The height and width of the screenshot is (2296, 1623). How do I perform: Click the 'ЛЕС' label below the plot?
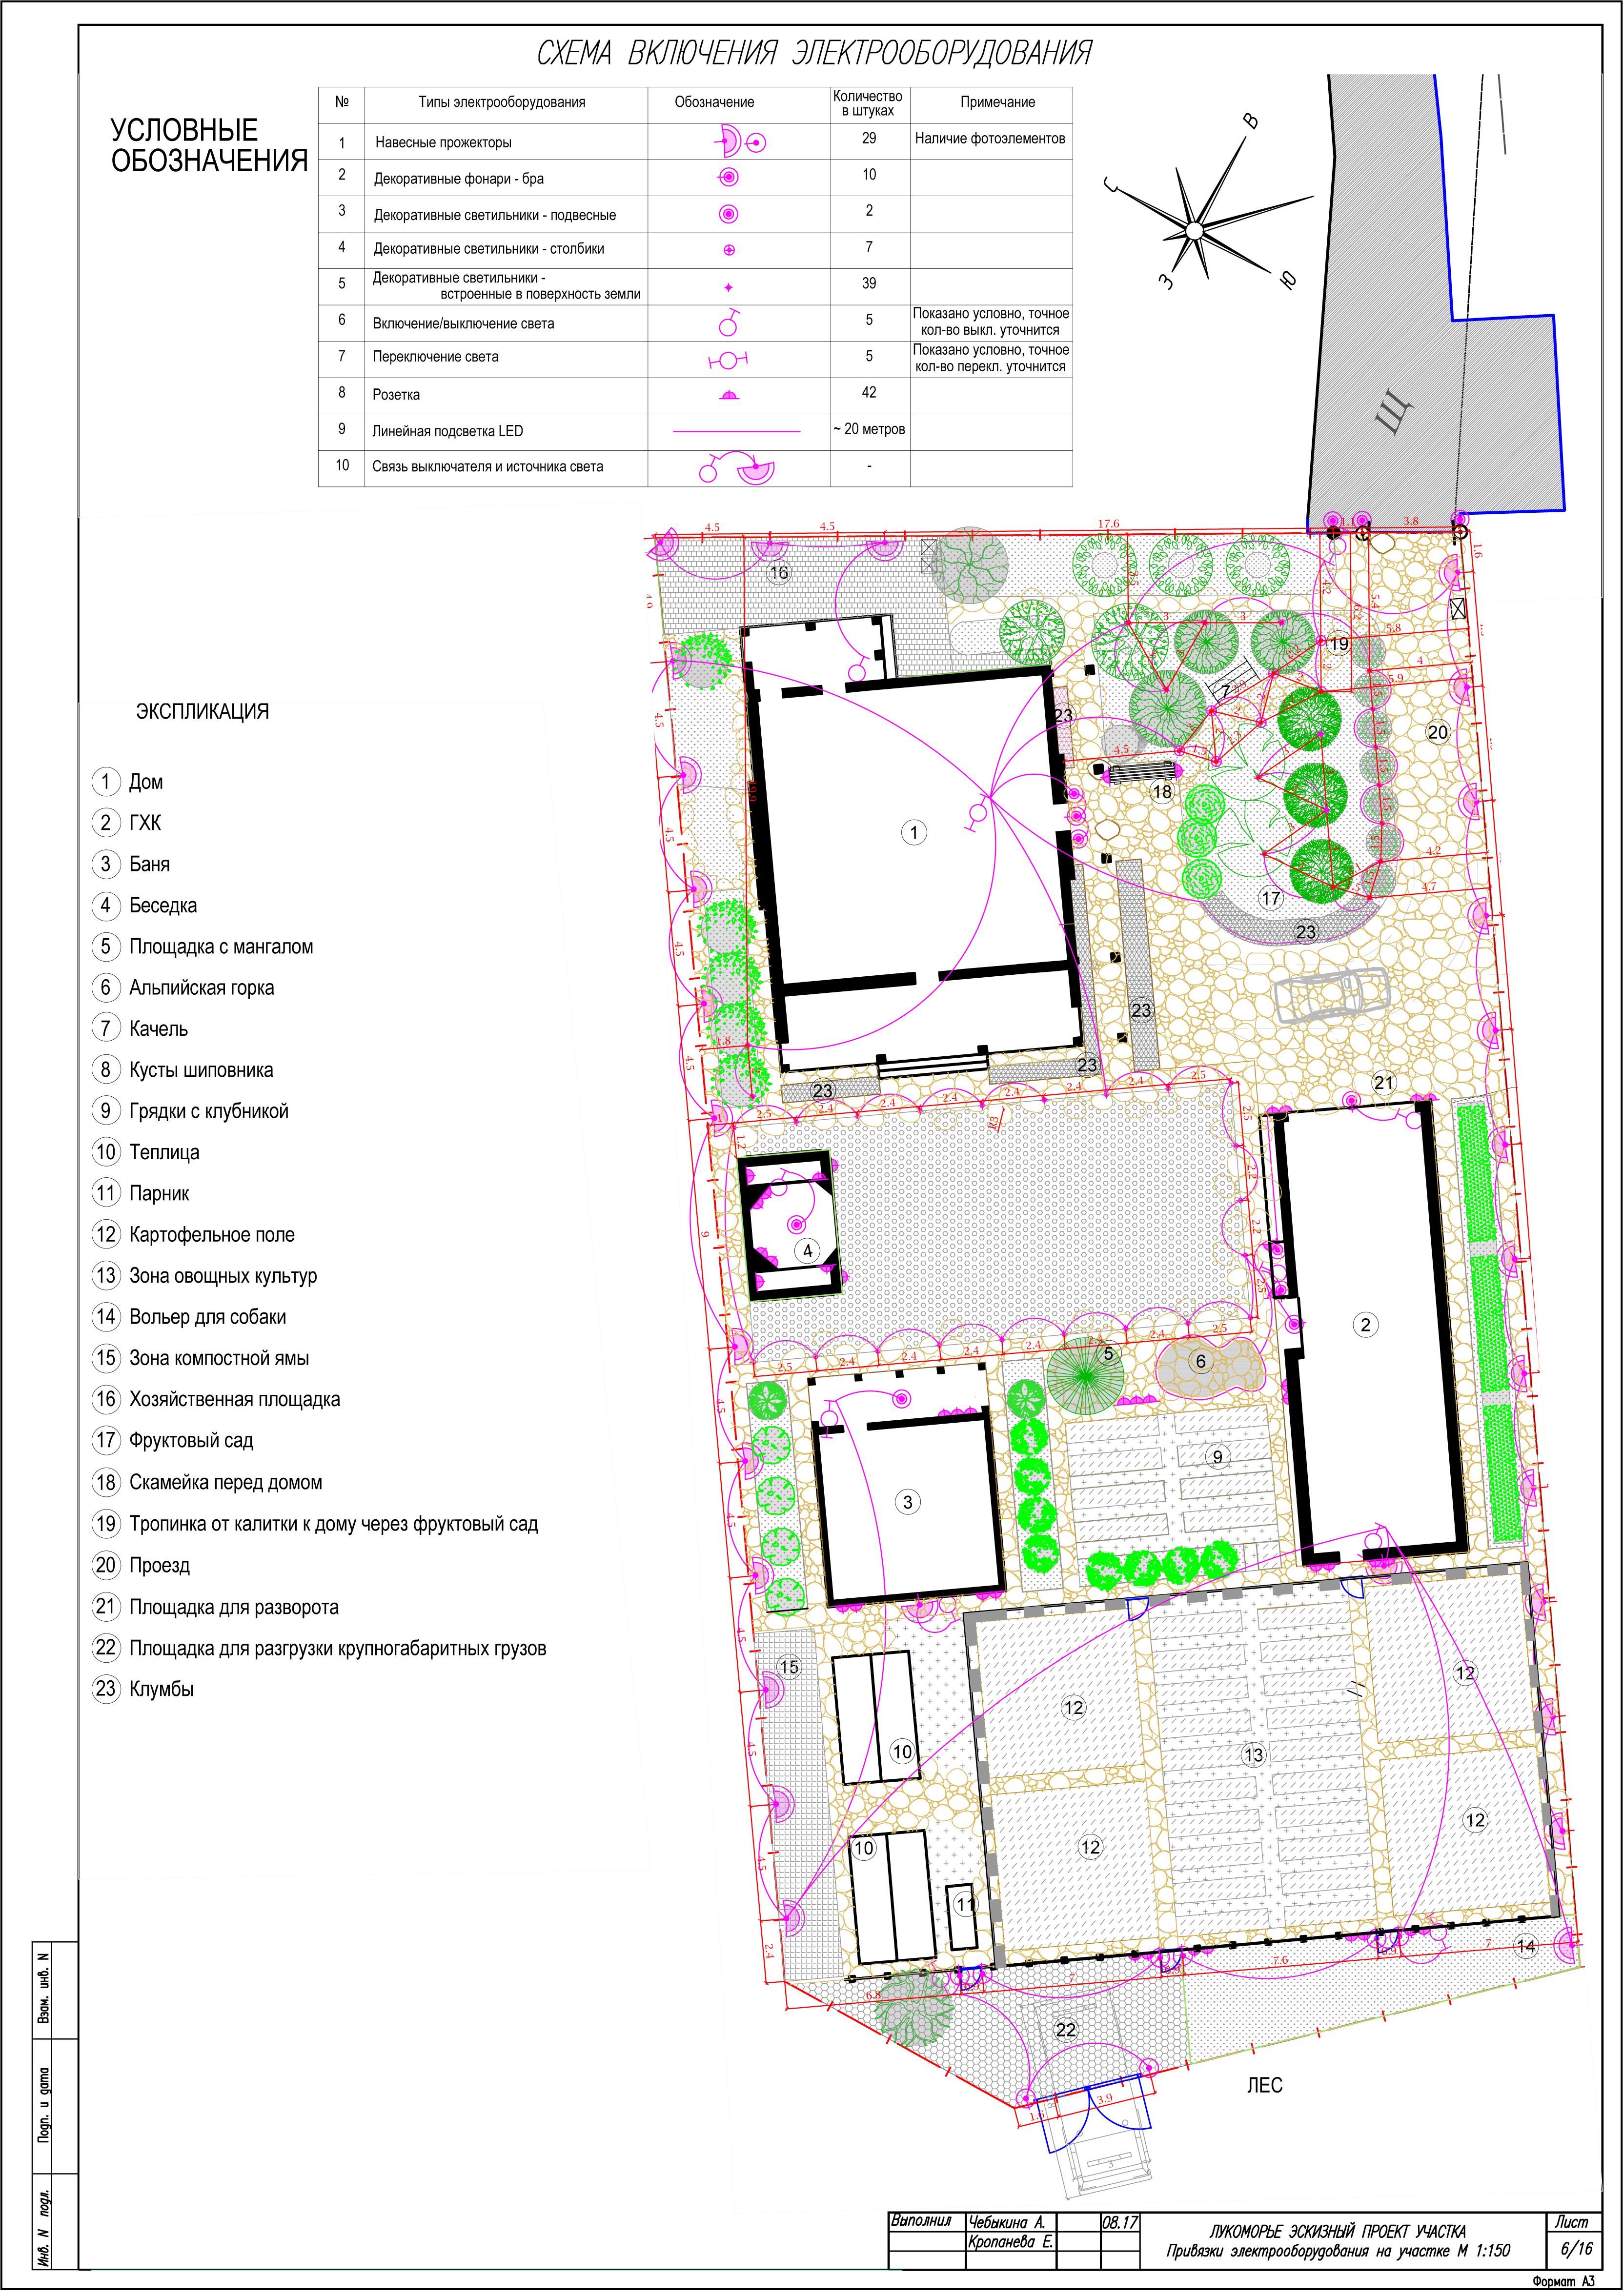pyautogui.click(x=1264, y=2086)
